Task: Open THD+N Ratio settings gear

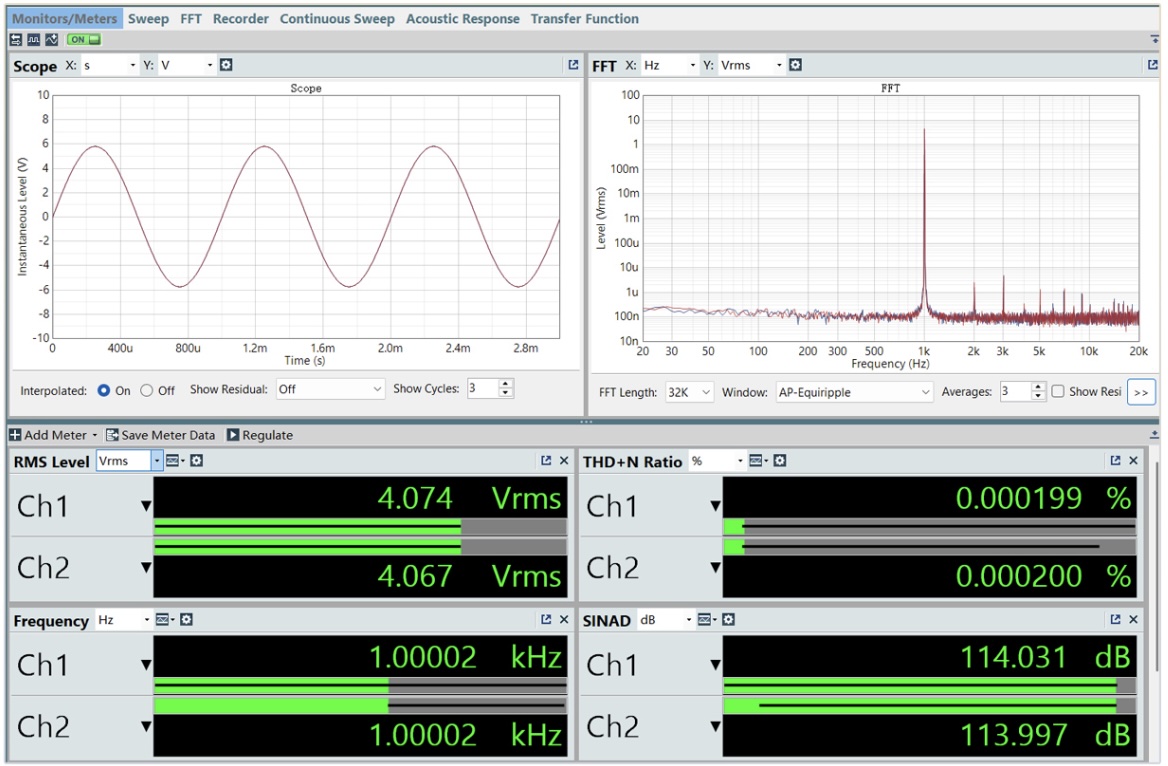Action: pyautogui.click(x=780, y=460)
